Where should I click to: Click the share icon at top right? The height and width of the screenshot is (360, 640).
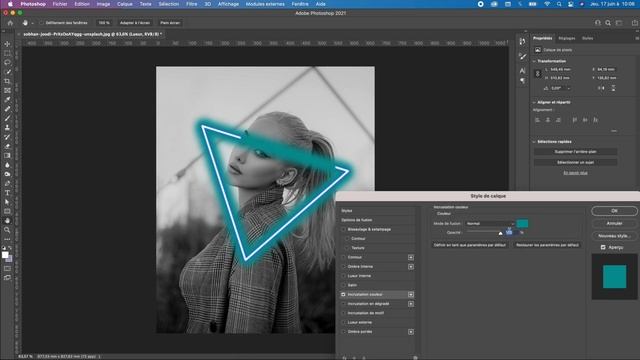pos(635,23)
